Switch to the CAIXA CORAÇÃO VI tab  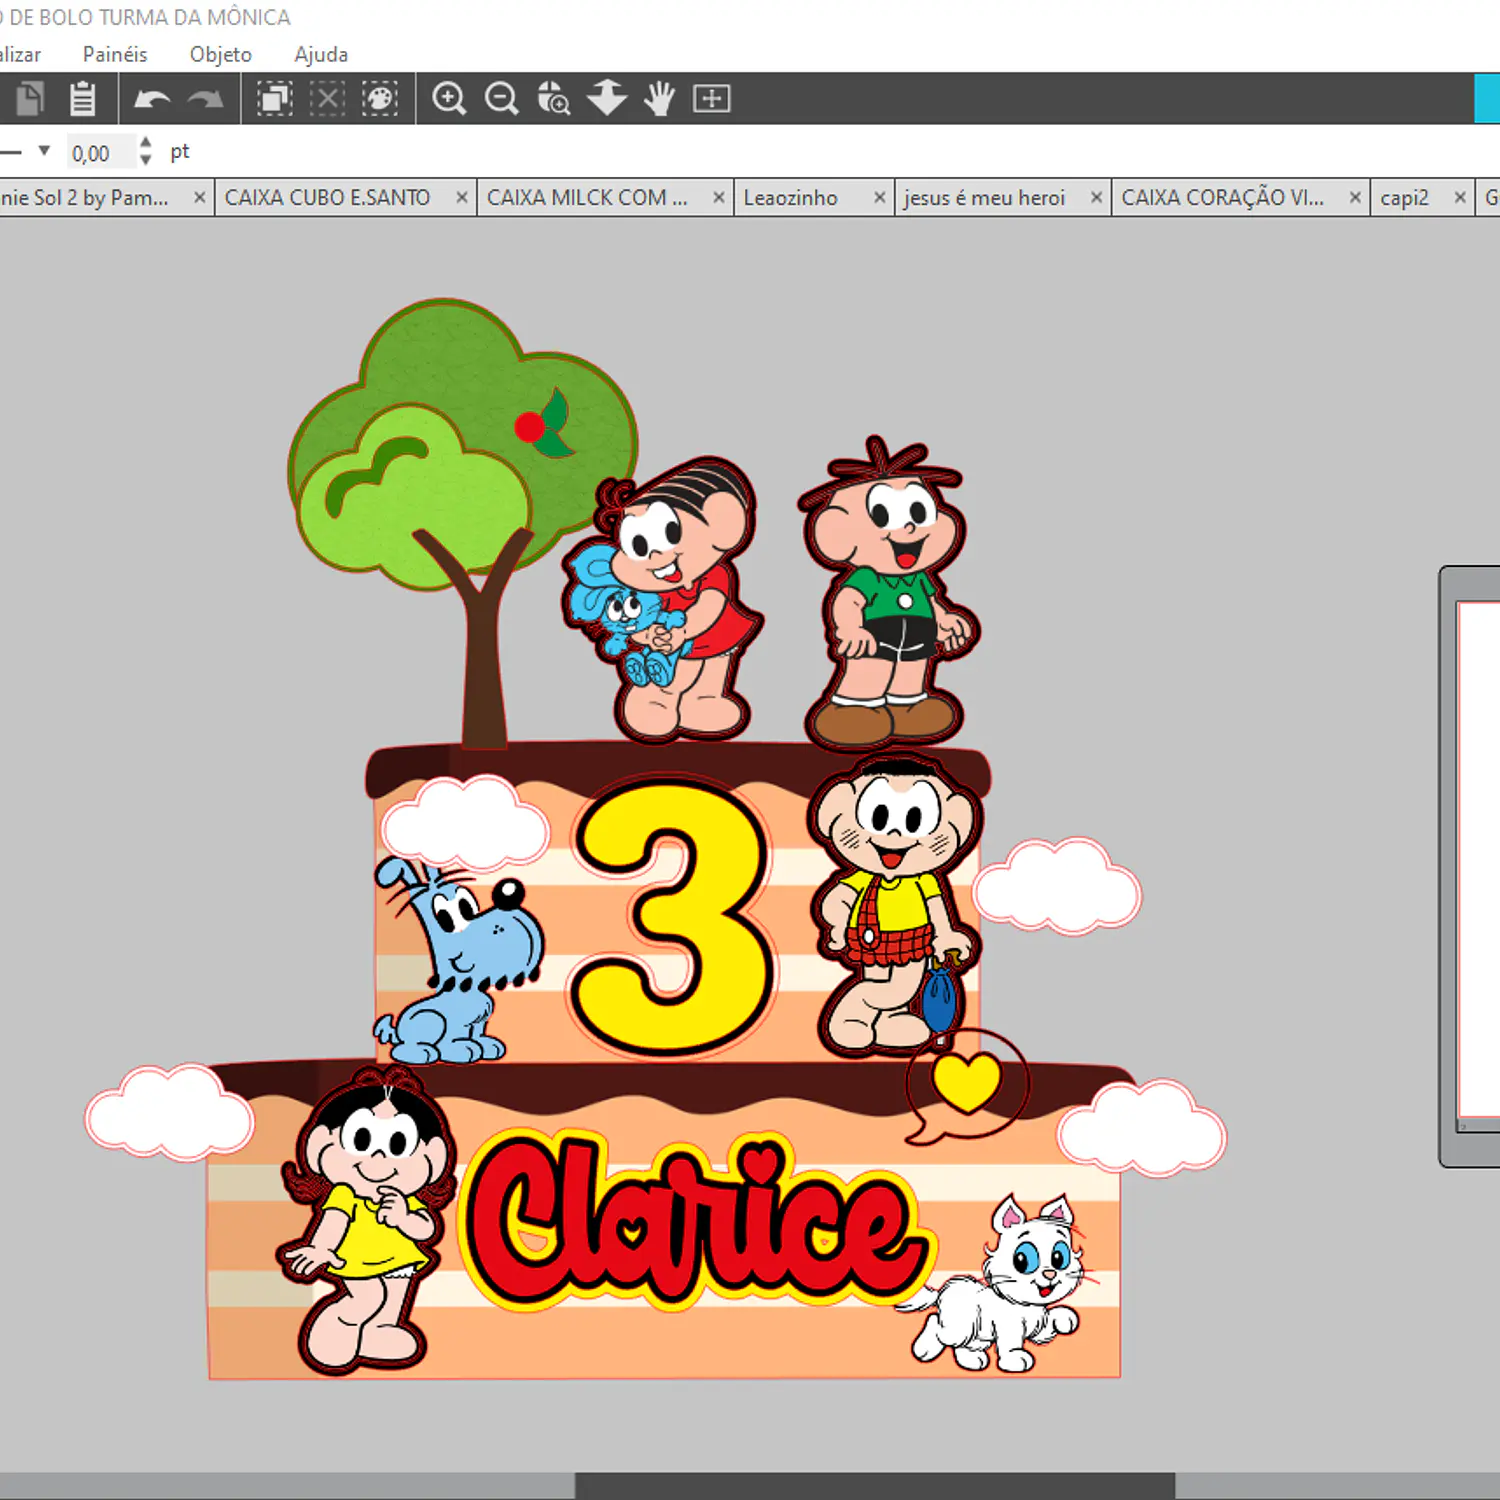[1240, 198]
